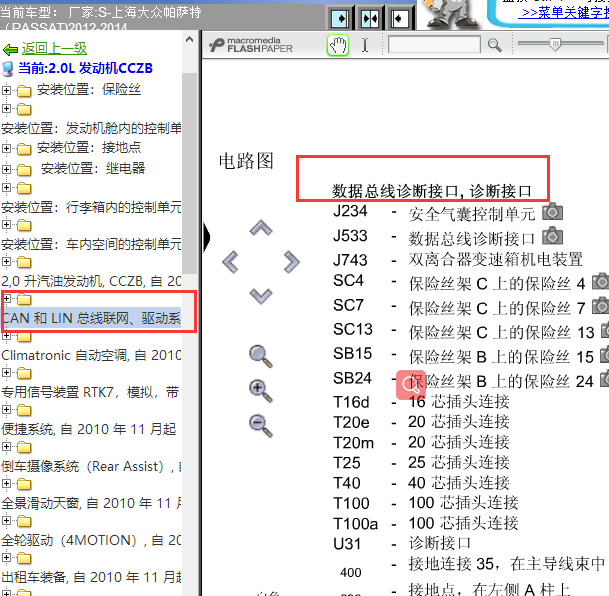Click the black pane-collapse triangle on divider
The height and width of the screenshot is (596, 609).
click(207, 237)
